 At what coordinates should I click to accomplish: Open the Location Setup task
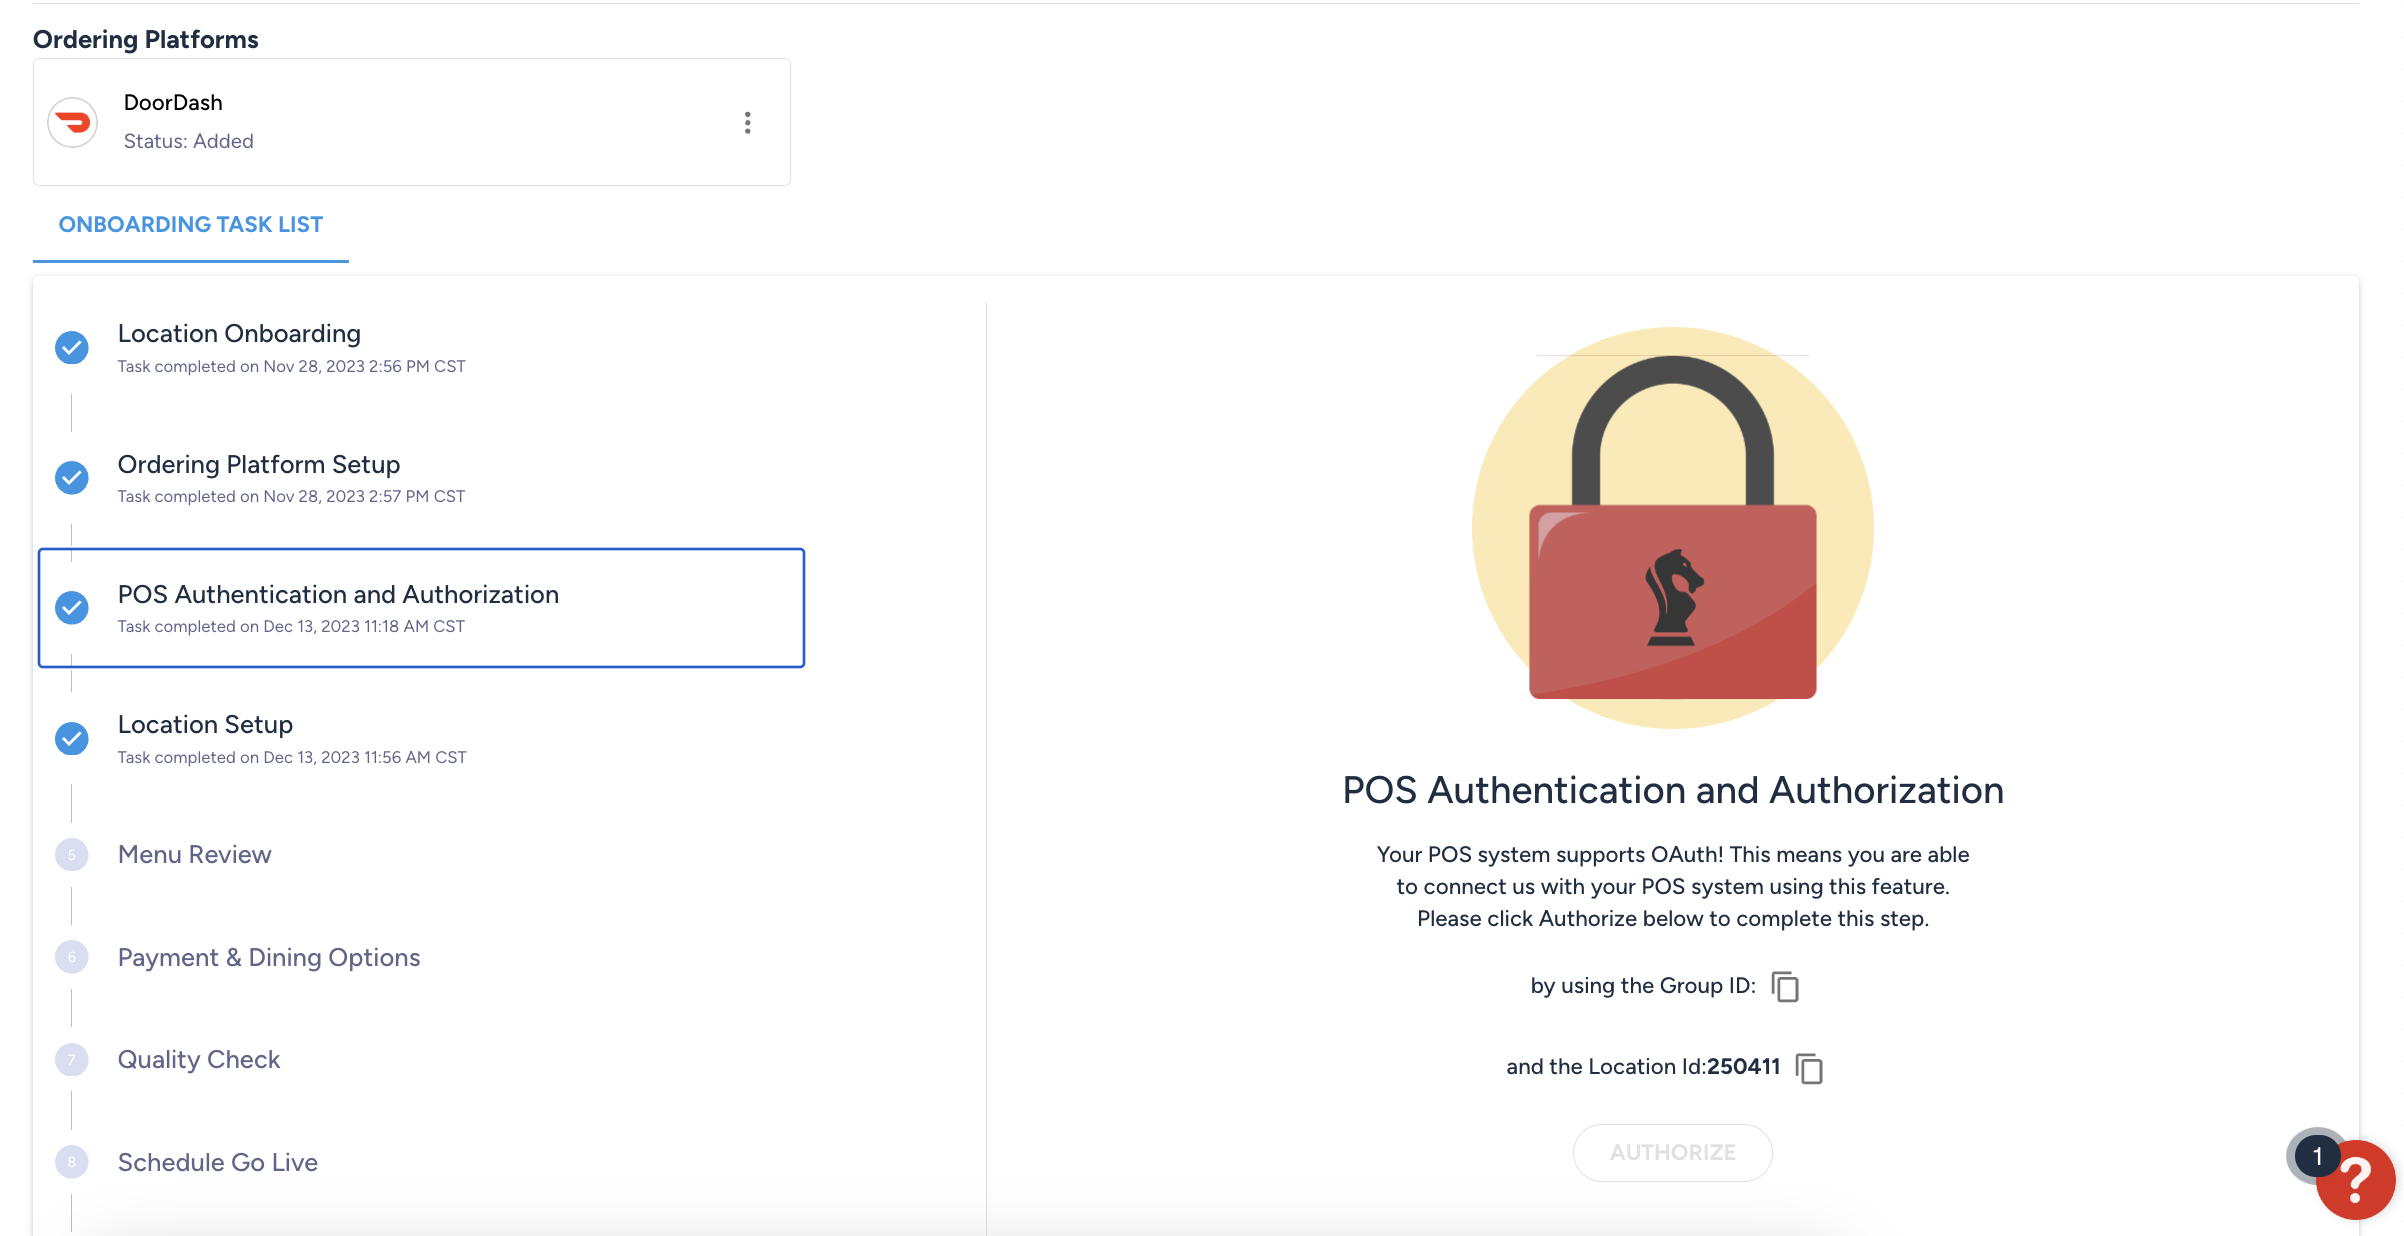205,724
